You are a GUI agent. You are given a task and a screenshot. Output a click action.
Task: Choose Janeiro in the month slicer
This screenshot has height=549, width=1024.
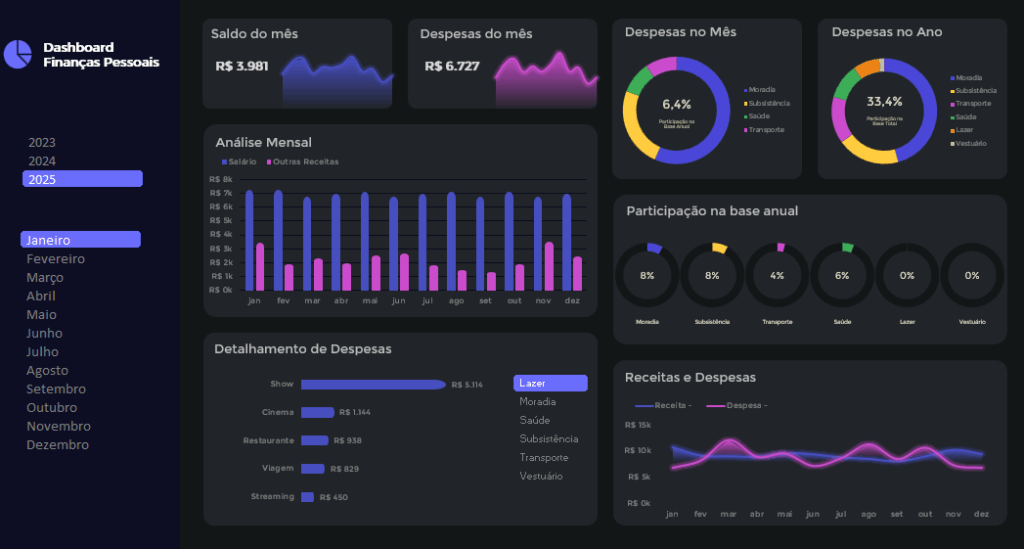80,240
